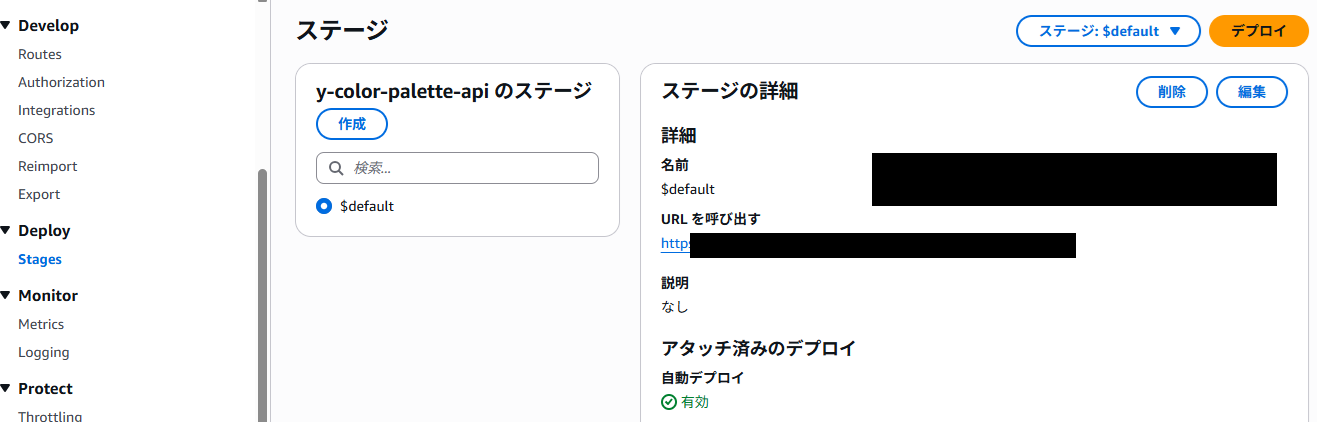
Task: Open Routes in the sidebar
Action: [40, 54]
